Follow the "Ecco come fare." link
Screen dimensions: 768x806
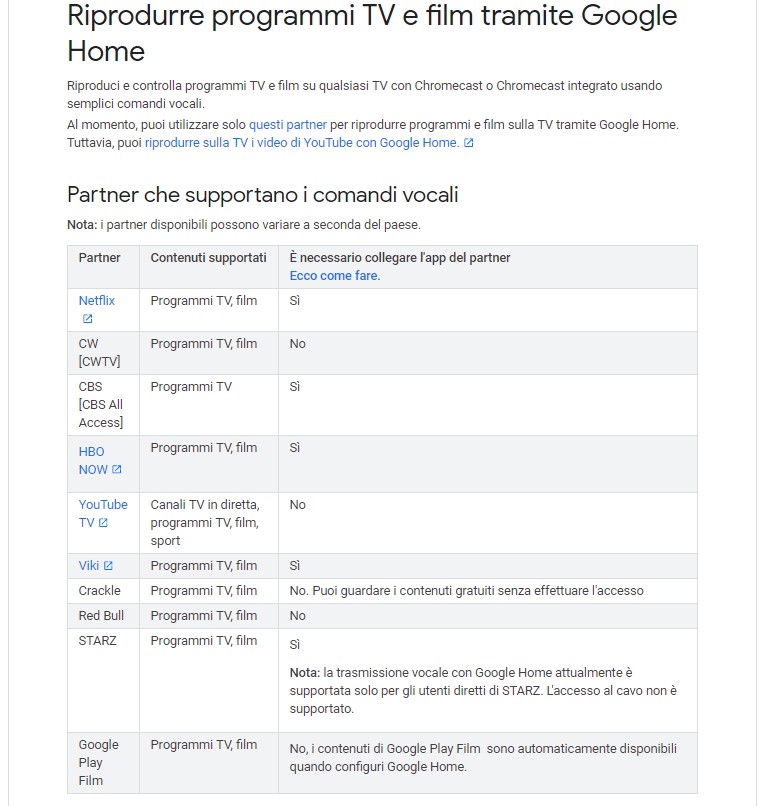point(335,276)
